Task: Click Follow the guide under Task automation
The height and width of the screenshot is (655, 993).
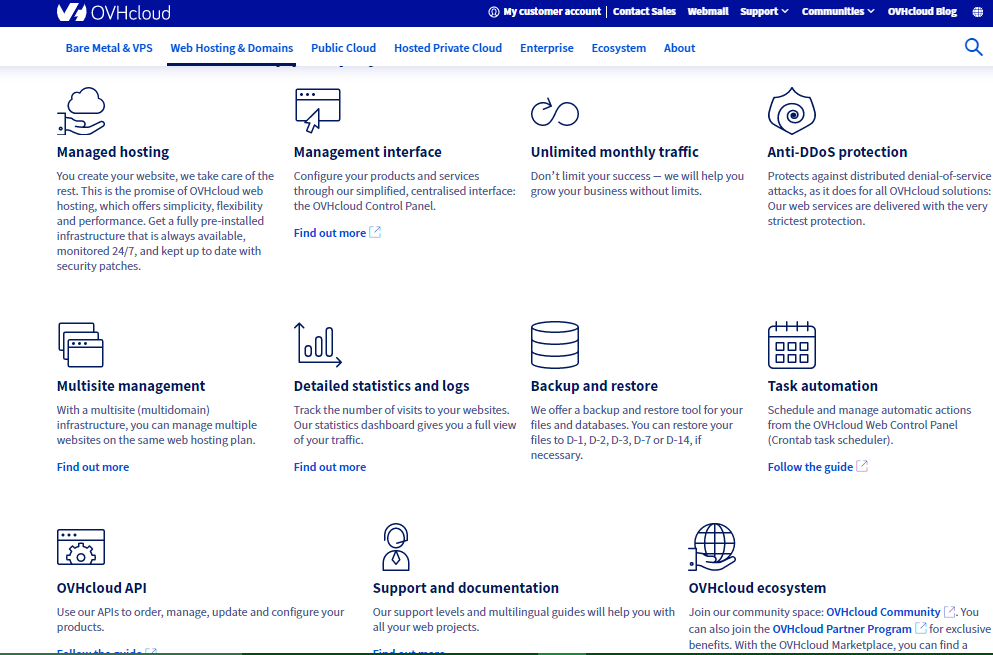Action: tap(810, 467)
